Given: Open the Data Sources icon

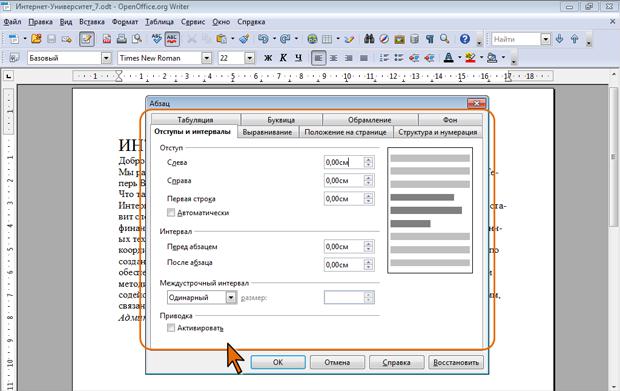Looking at the screenshot, I should pyautogui.click(x=414, y=39).
